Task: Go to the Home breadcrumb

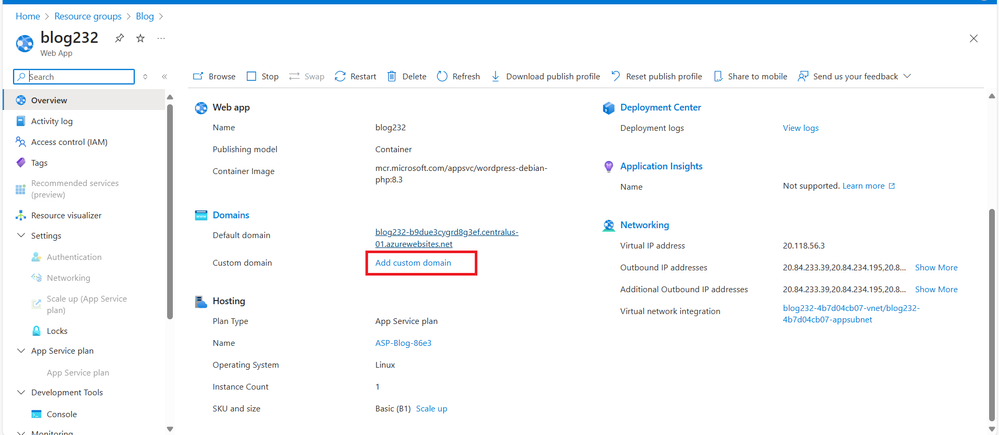Action: point(27,17)
